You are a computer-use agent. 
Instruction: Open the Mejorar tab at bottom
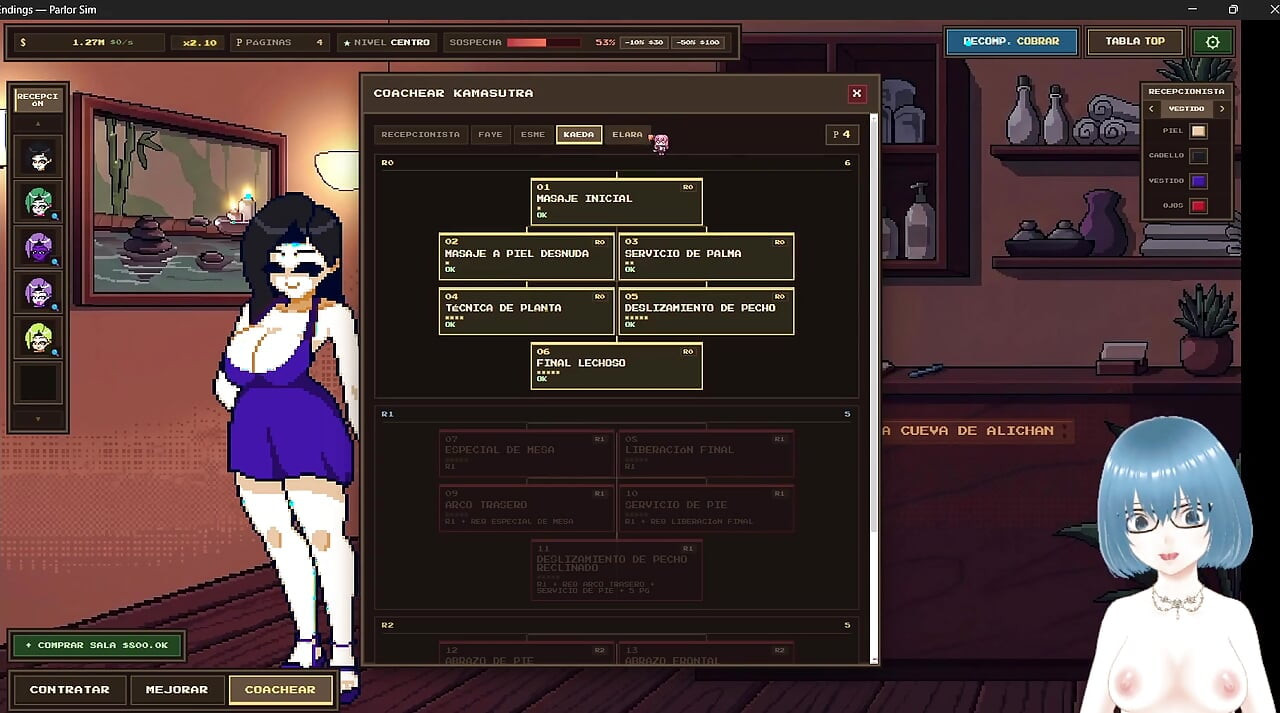(x=176, y=689)
